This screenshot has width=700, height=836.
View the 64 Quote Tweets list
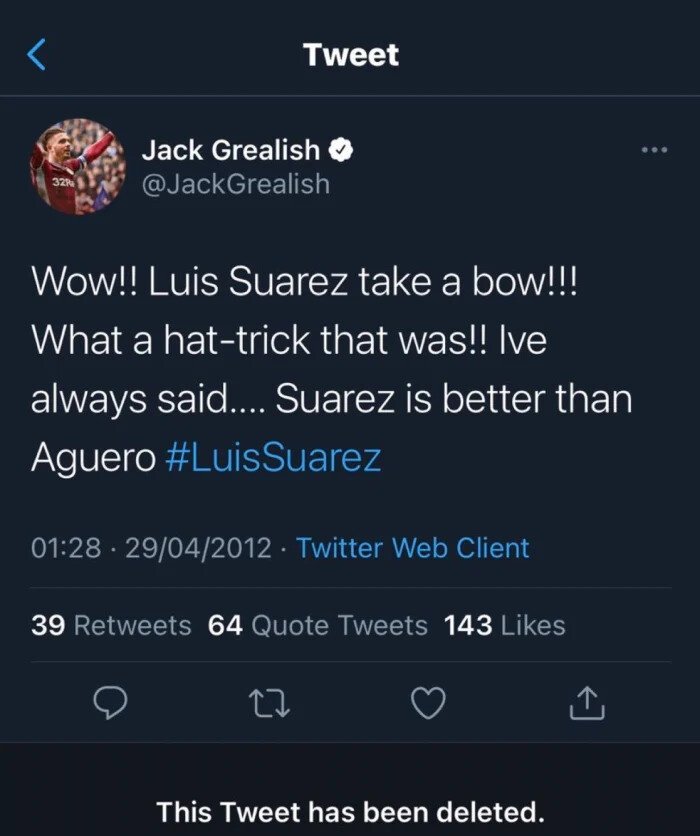(318, 626)
